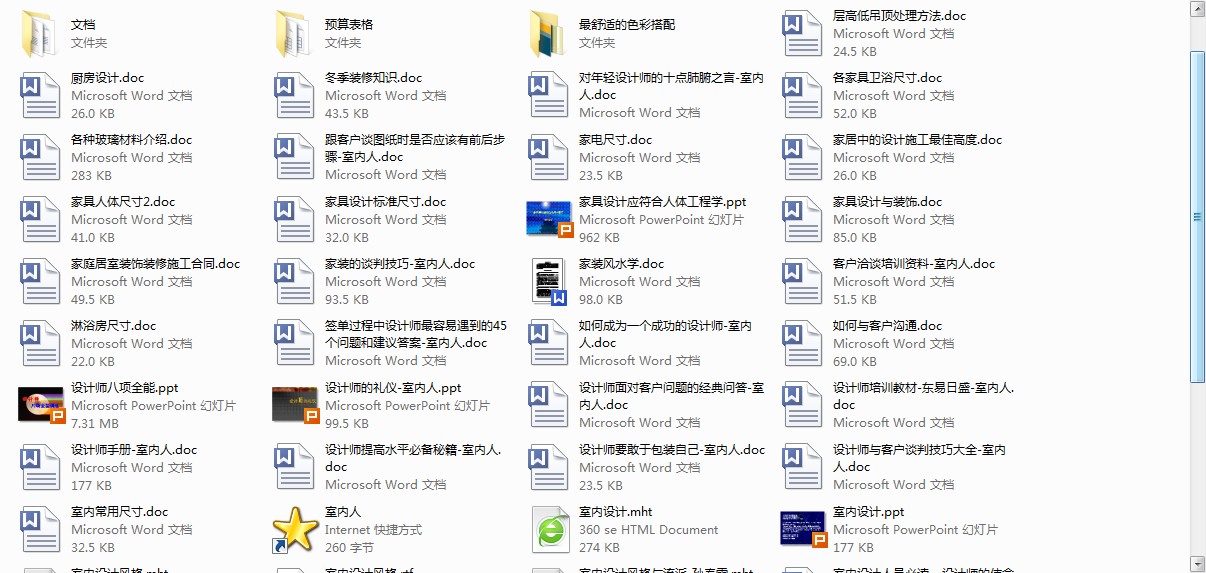Click the file name 家庭居室装饰装修施工合同.doc

[155, 264]
